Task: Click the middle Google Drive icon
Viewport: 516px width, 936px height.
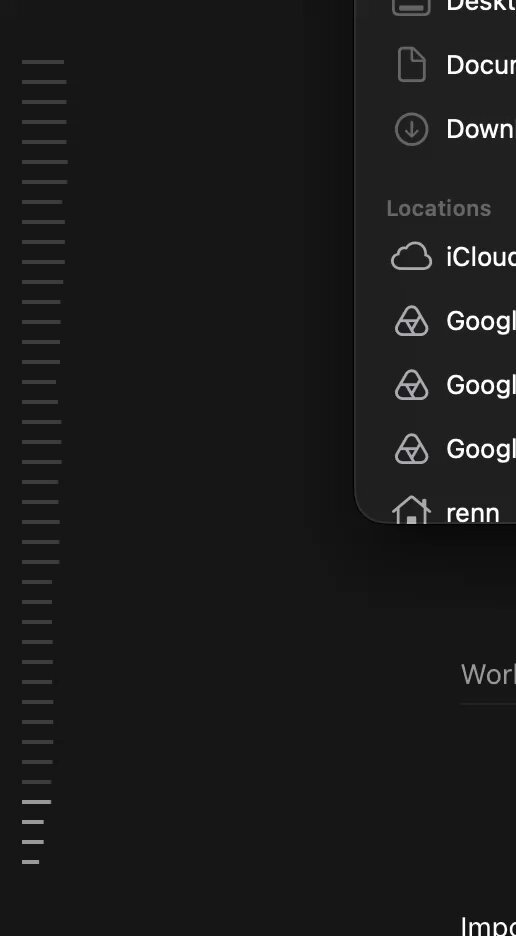Action: pyautogui.click(x=411, y=385)
